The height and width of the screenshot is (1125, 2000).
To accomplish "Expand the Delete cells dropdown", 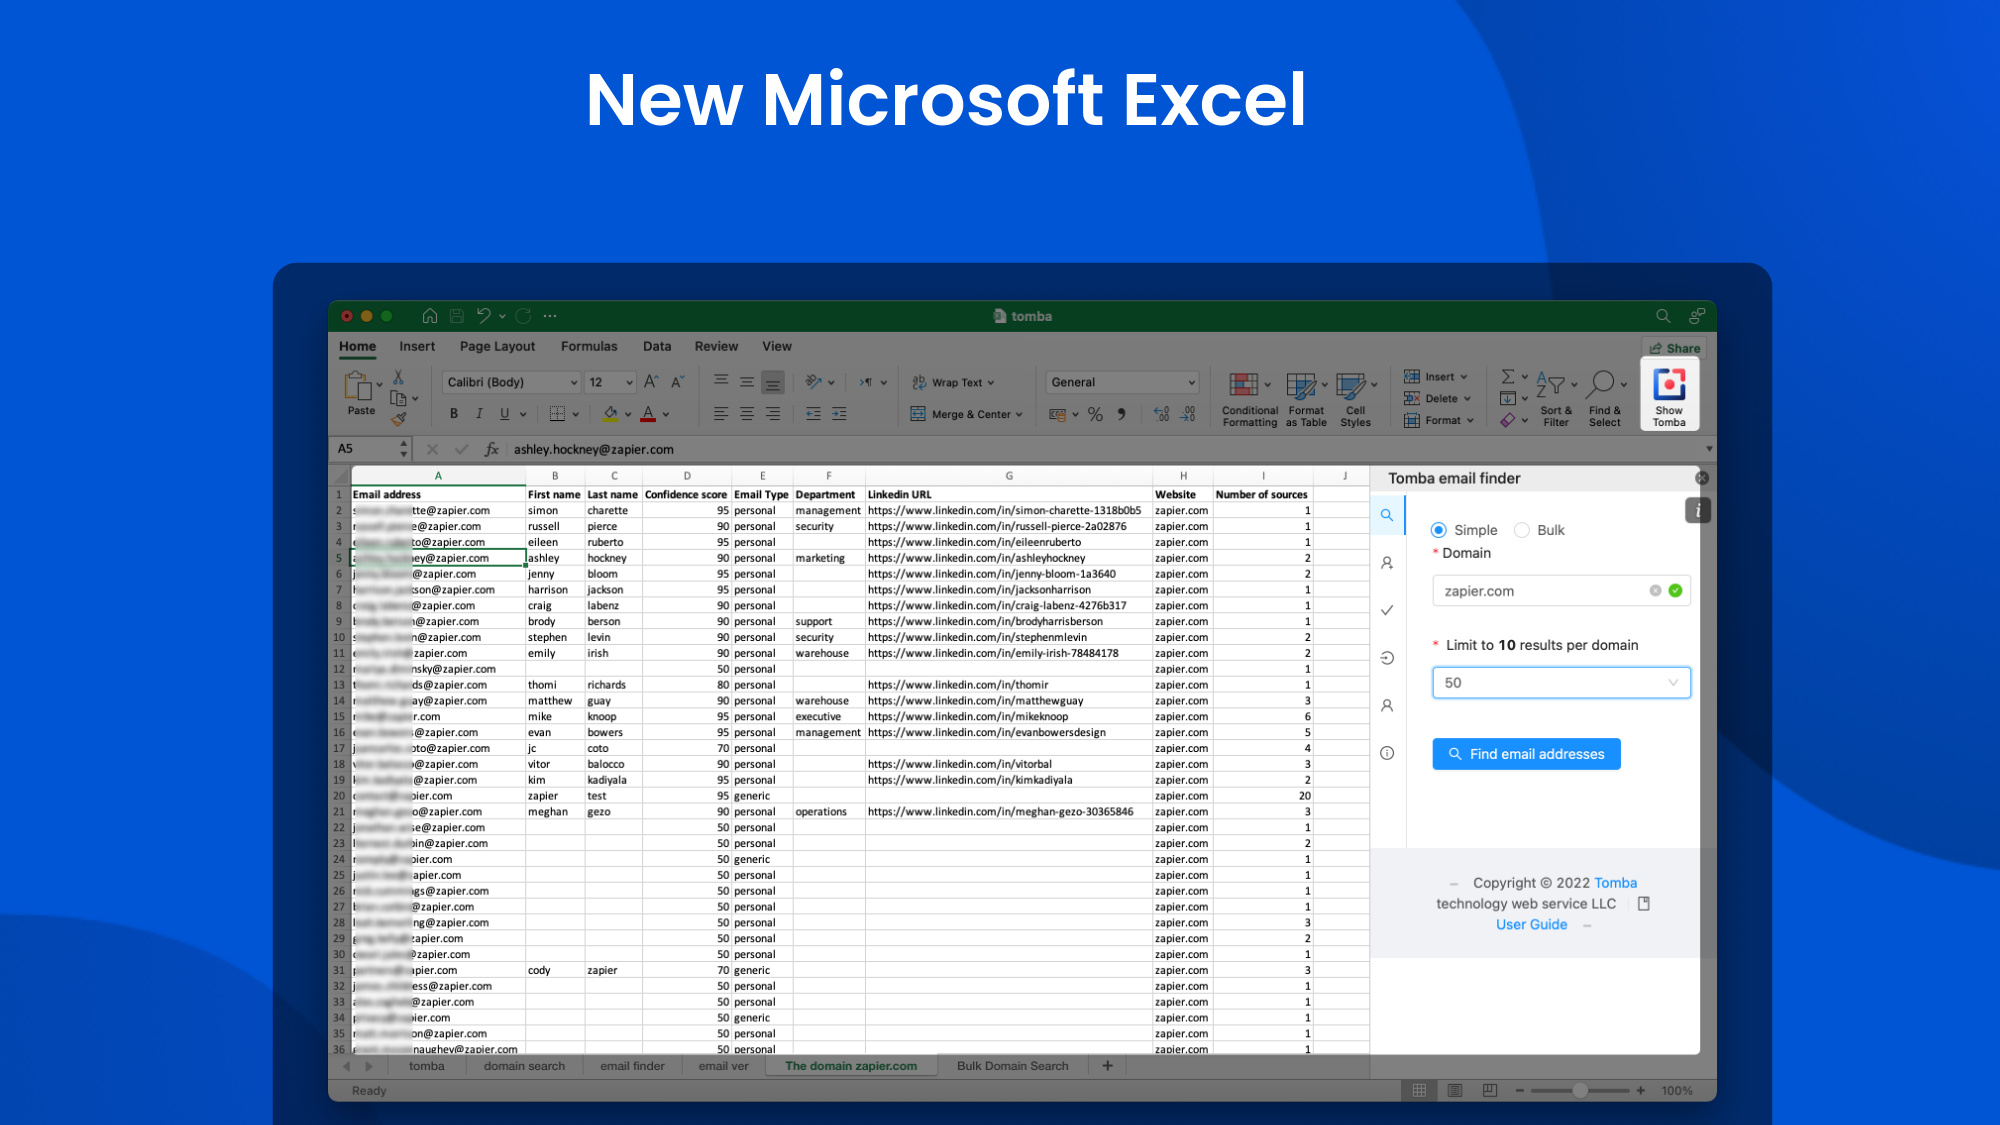I will 1468,398.
